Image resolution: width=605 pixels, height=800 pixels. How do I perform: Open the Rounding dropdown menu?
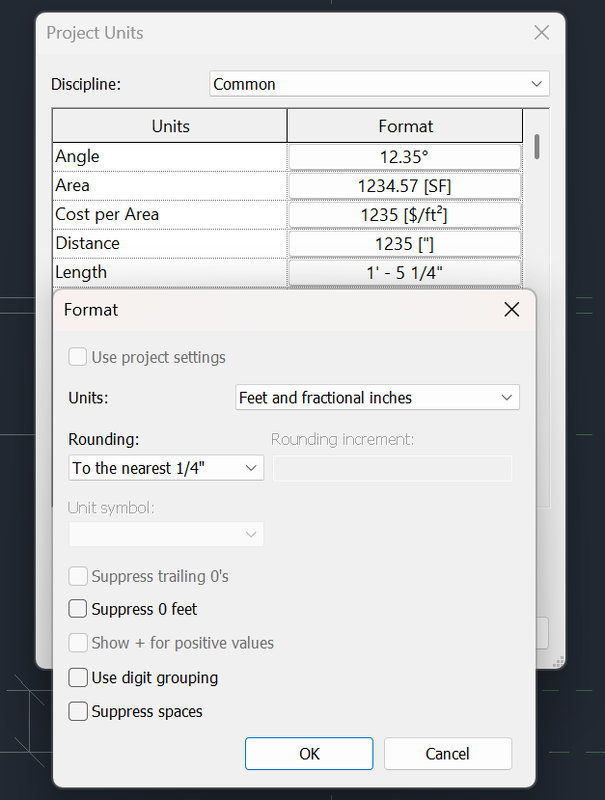pyautogui.click(x=166, y=468)
